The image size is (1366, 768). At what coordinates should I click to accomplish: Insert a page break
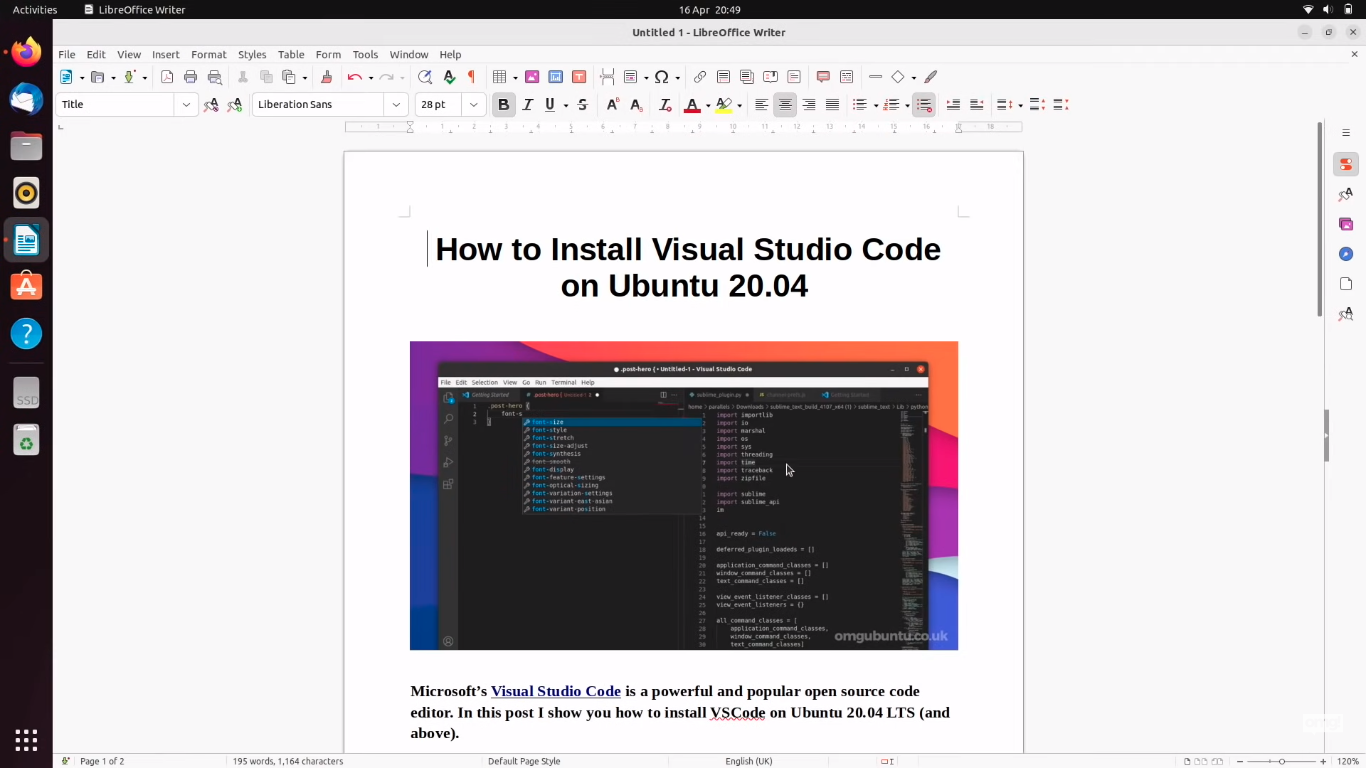[607, 77]
